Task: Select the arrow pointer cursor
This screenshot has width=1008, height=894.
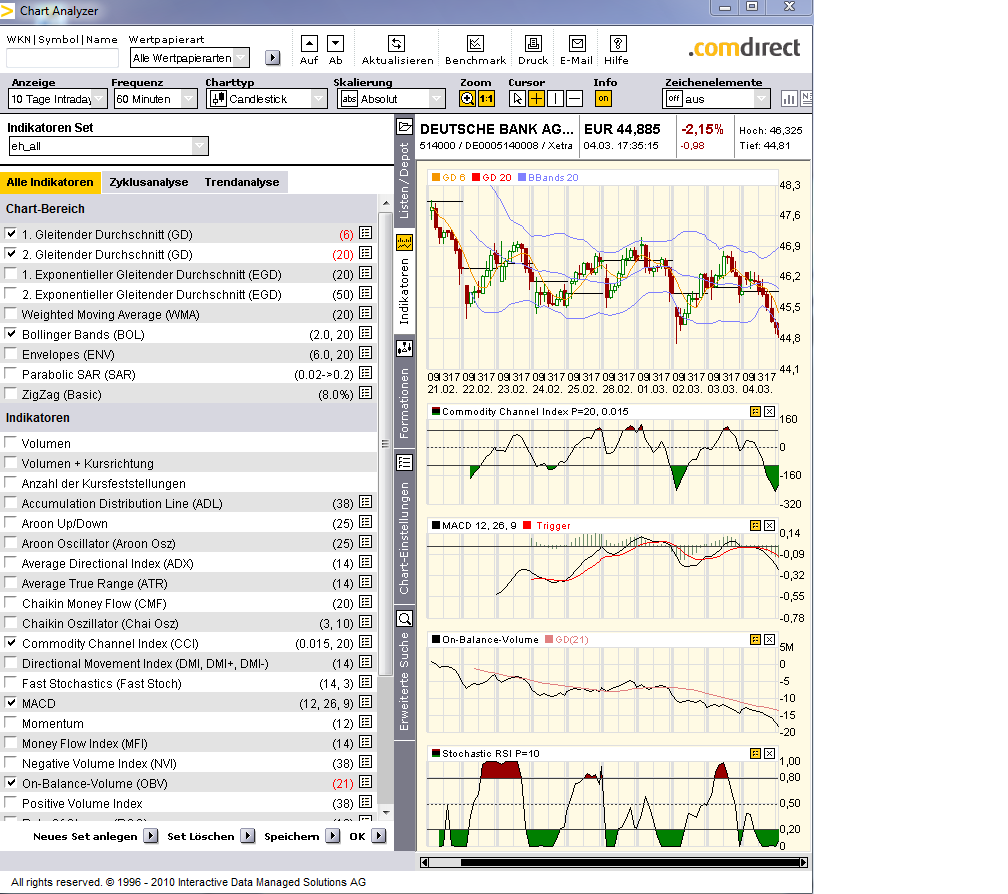Action: pyautogui.click(x=516, y=98)
